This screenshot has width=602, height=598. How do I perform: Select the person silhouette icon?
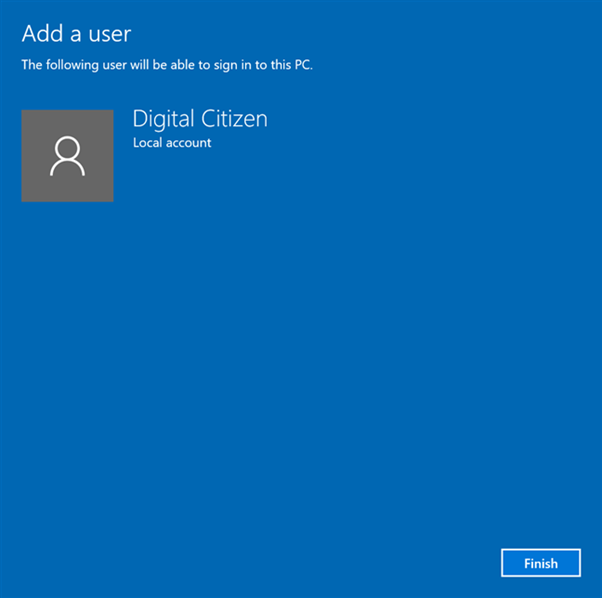click(x=67, y=156)
